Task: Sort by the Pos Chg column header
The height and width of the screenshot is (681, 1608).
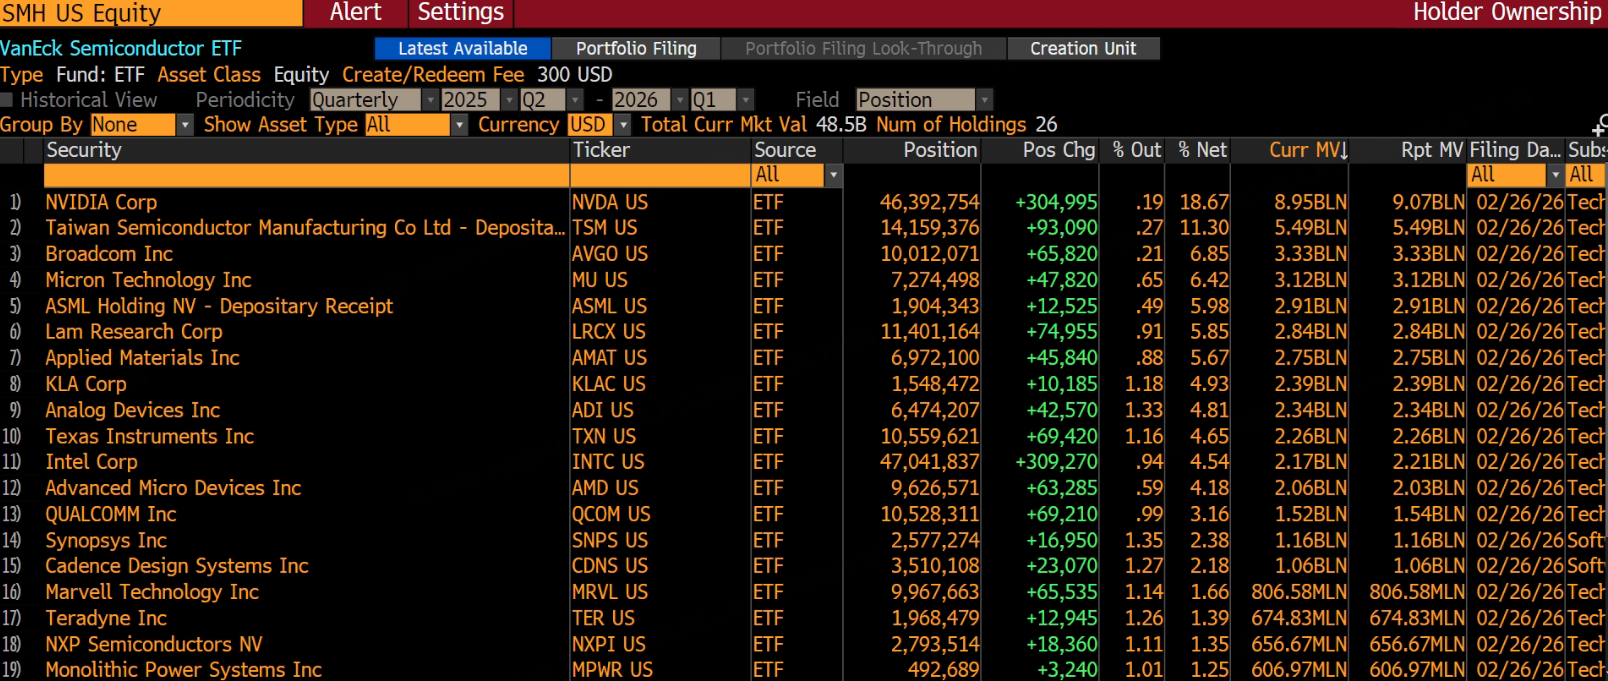Action: [x=1059, y=150]
